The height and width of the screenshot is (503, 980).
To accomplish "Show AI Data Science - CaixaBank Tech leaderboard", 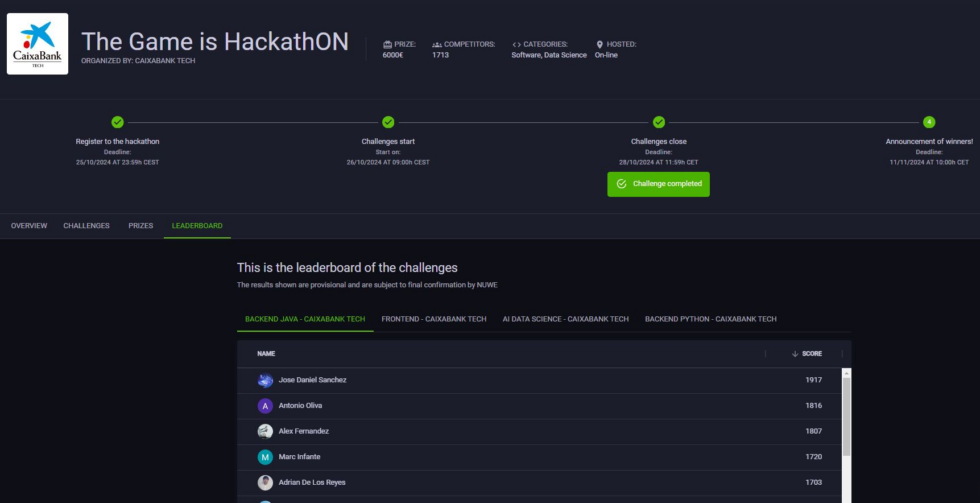I will [566, 319].
